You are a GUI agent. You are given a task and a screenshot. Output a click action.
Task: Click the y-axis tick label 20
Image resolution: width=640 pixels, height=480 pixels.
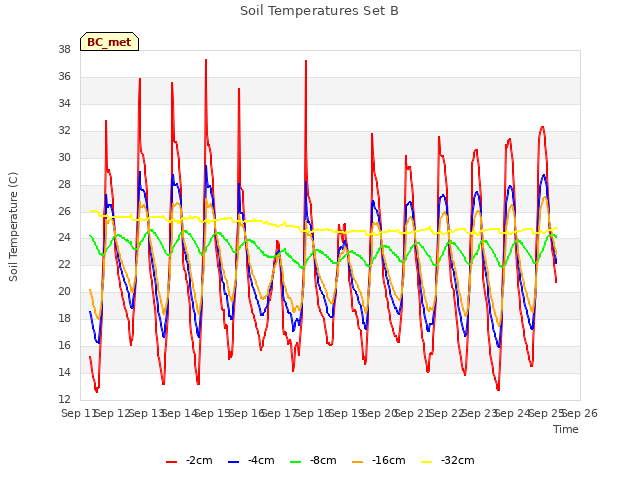[x=64, y=291]
